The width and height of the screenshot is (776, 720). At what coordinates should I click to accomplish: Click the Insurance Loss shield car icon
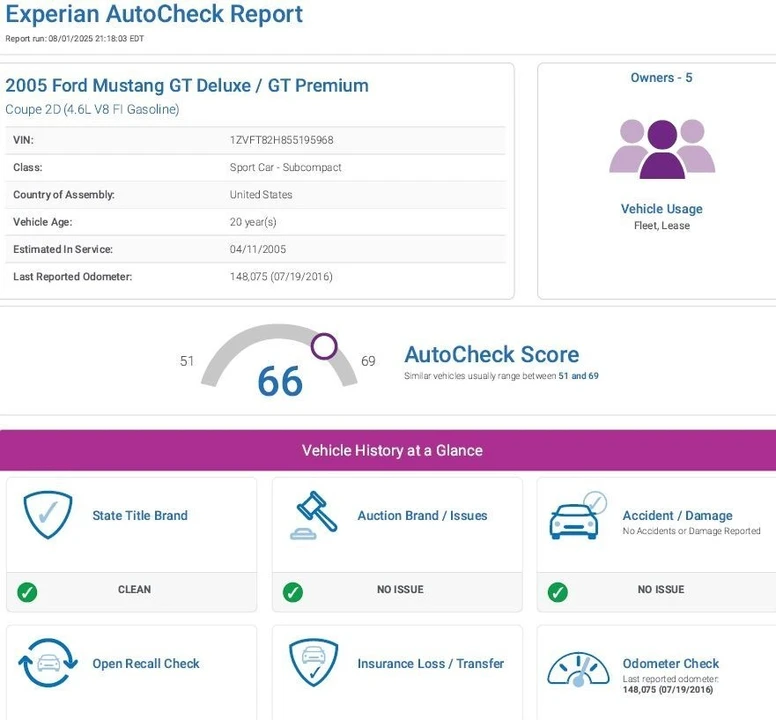[314, 663]
